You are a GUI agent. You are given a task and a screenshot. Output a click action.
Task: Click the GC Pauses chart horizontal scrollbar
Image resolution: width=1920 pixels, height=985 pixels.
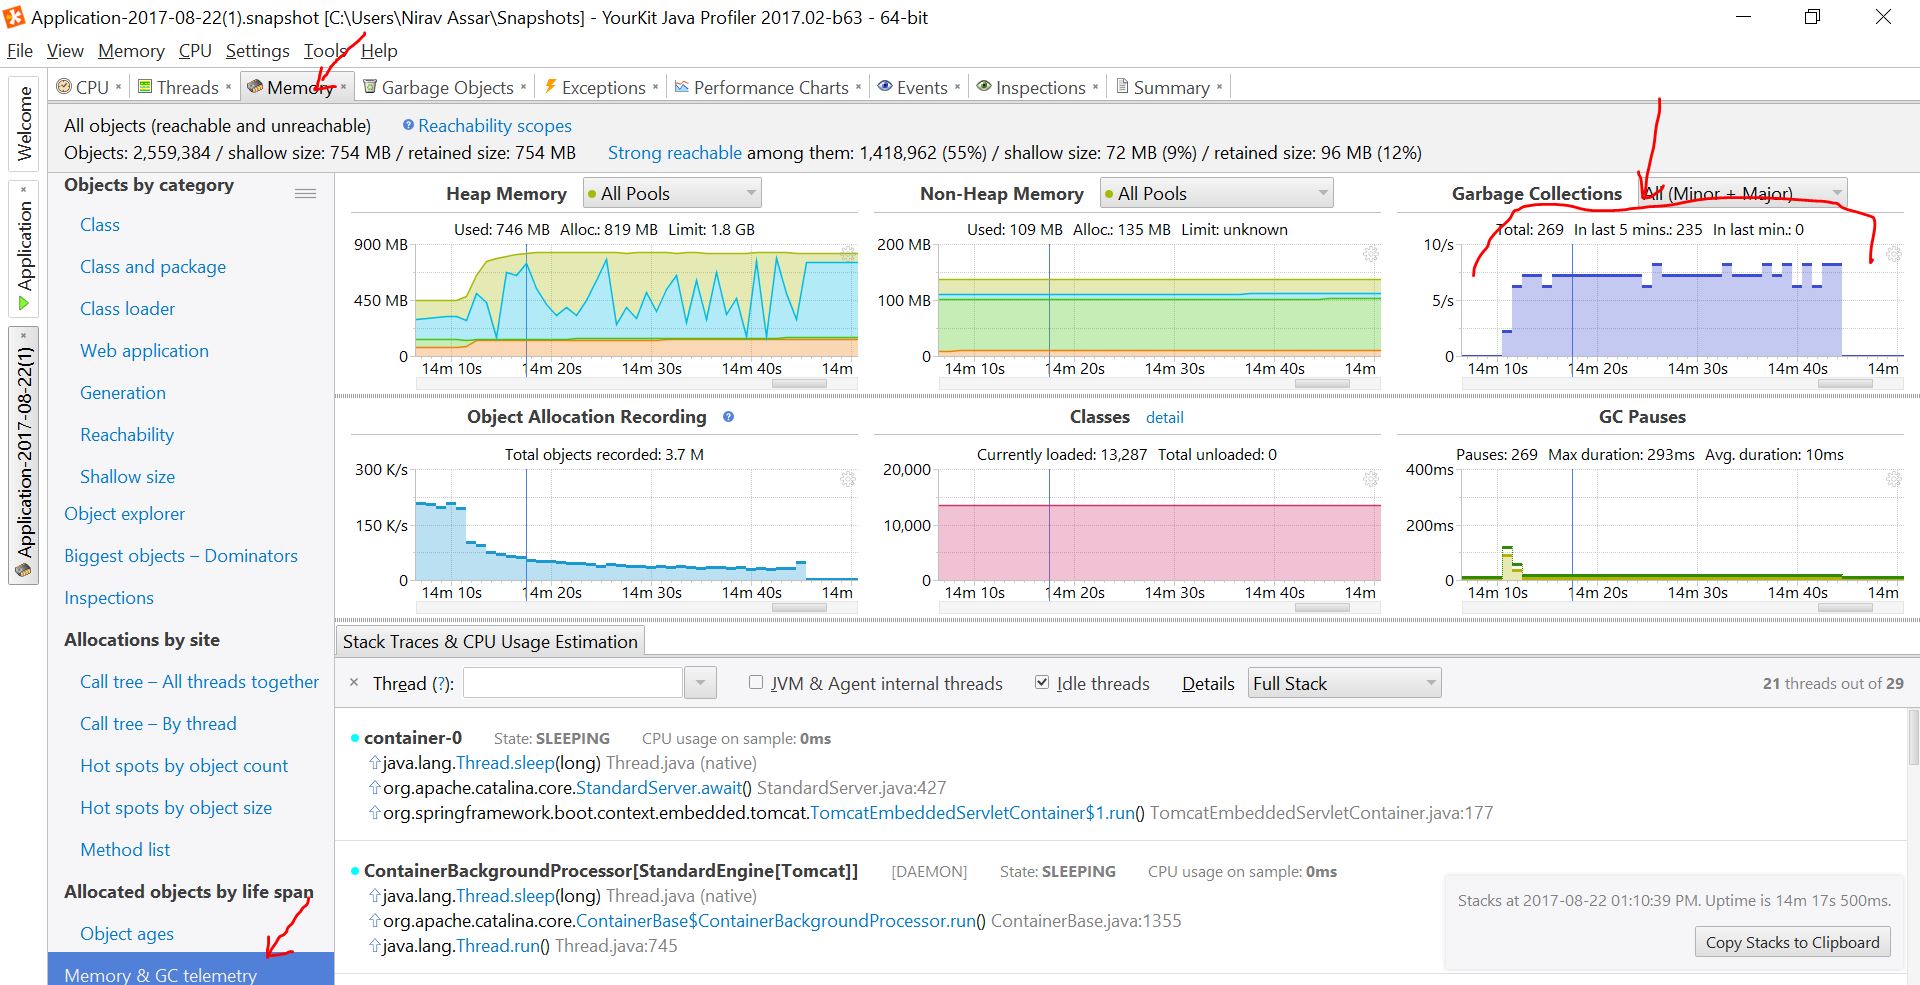coord(1846,608)
